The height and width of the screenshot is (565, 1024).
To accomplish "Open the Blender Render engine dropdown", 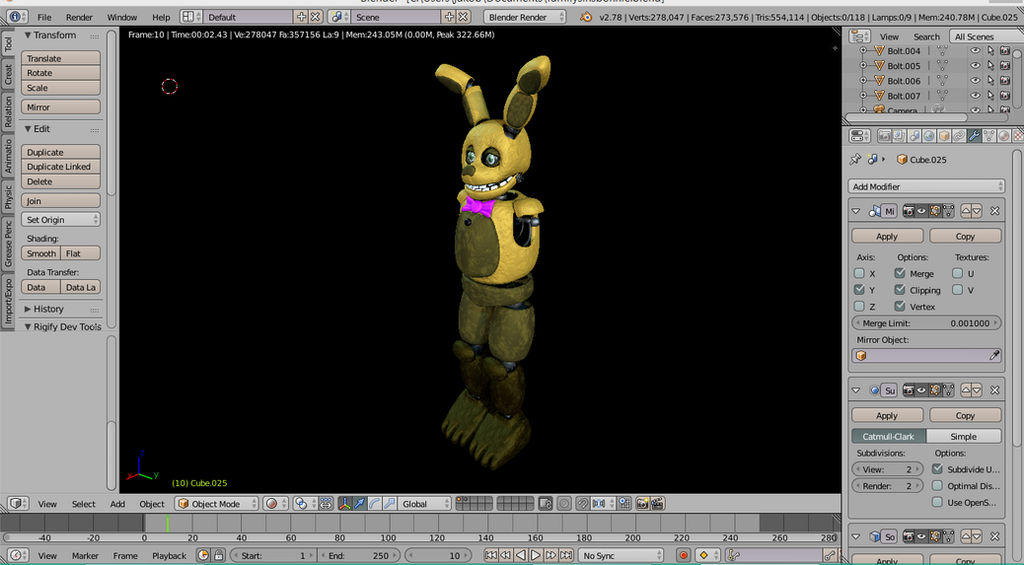I will pos(525,17).
